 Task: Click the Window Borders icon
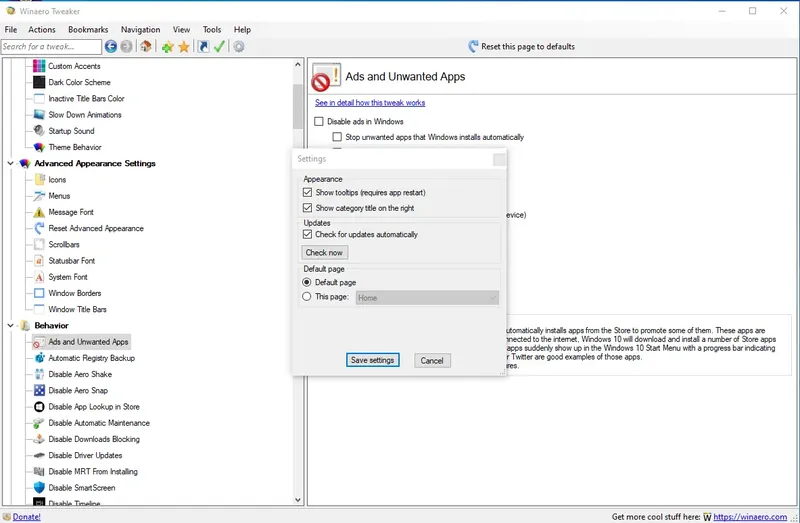tap(39, 293)
